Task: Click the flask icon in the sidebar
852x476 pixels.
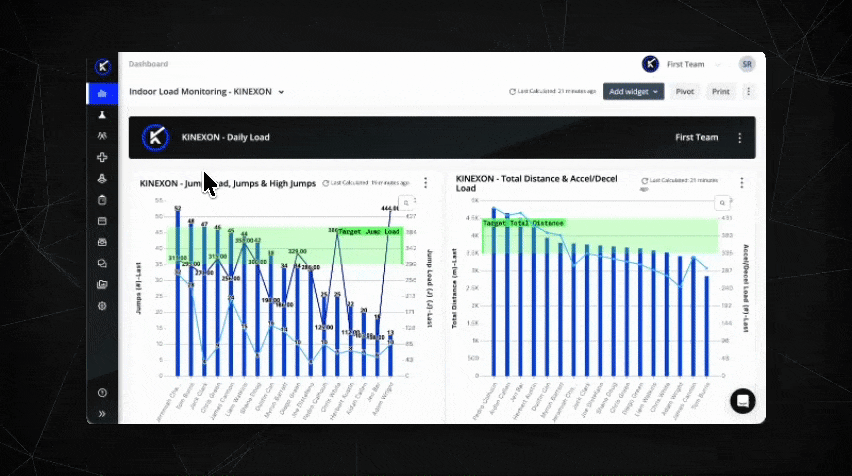Action: 102,115
